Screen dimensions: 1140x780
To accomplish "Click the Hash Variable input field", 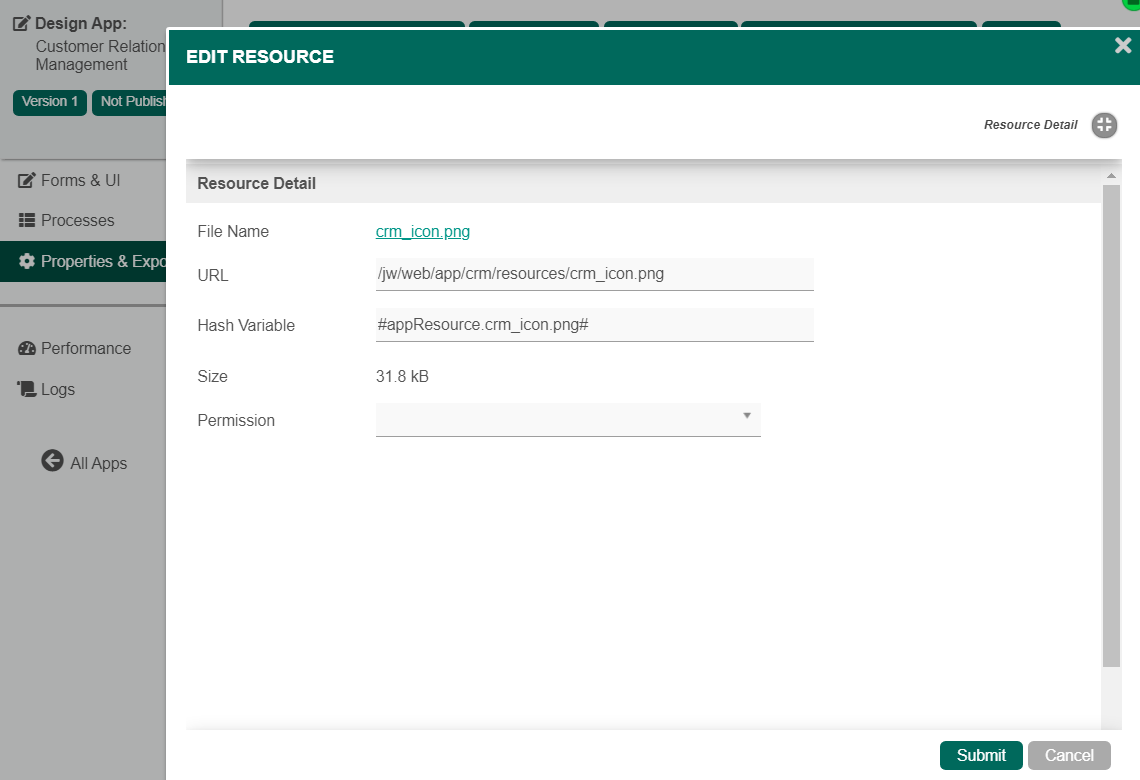I will click(594, 325).
